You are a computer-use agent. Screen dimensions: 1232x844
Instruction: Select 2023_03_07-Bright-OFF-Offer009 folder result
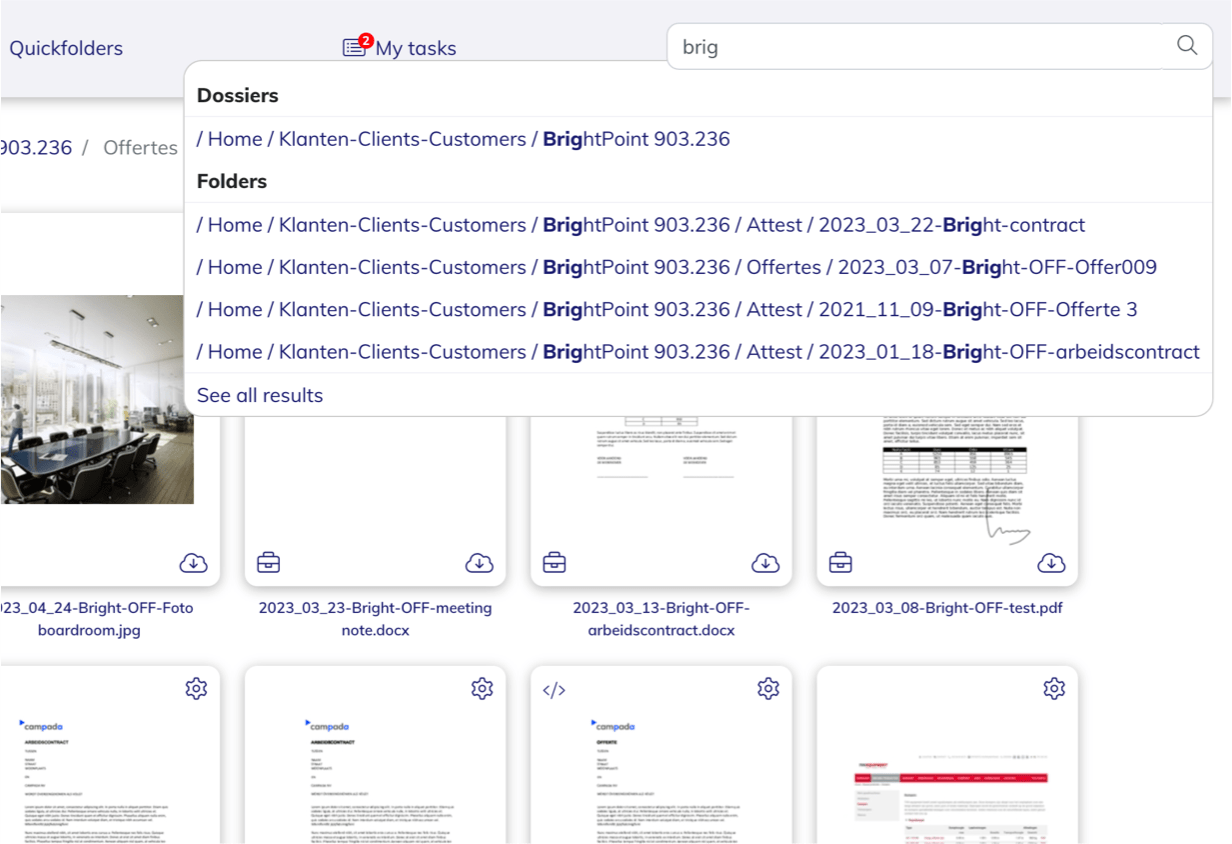pyautogui.click(x=676, y=267)
